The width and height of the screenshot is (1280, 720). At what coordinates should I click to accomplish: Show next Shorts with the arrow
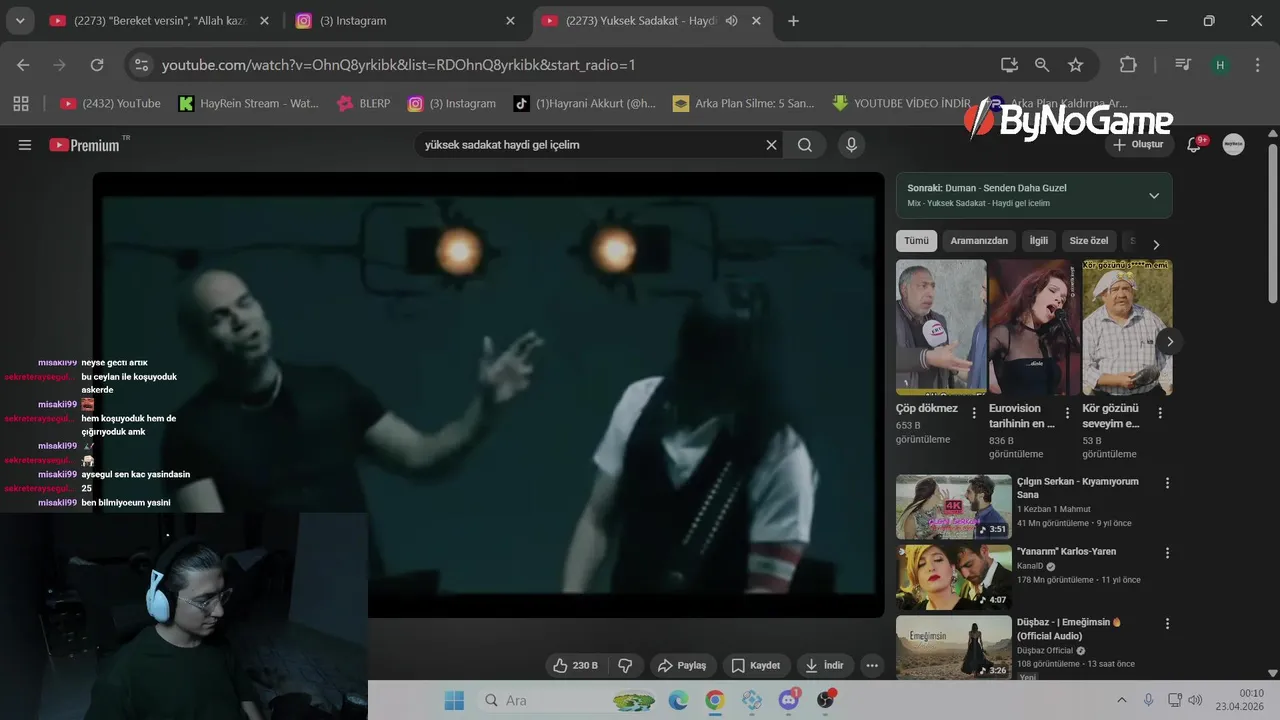point(1170,341)
